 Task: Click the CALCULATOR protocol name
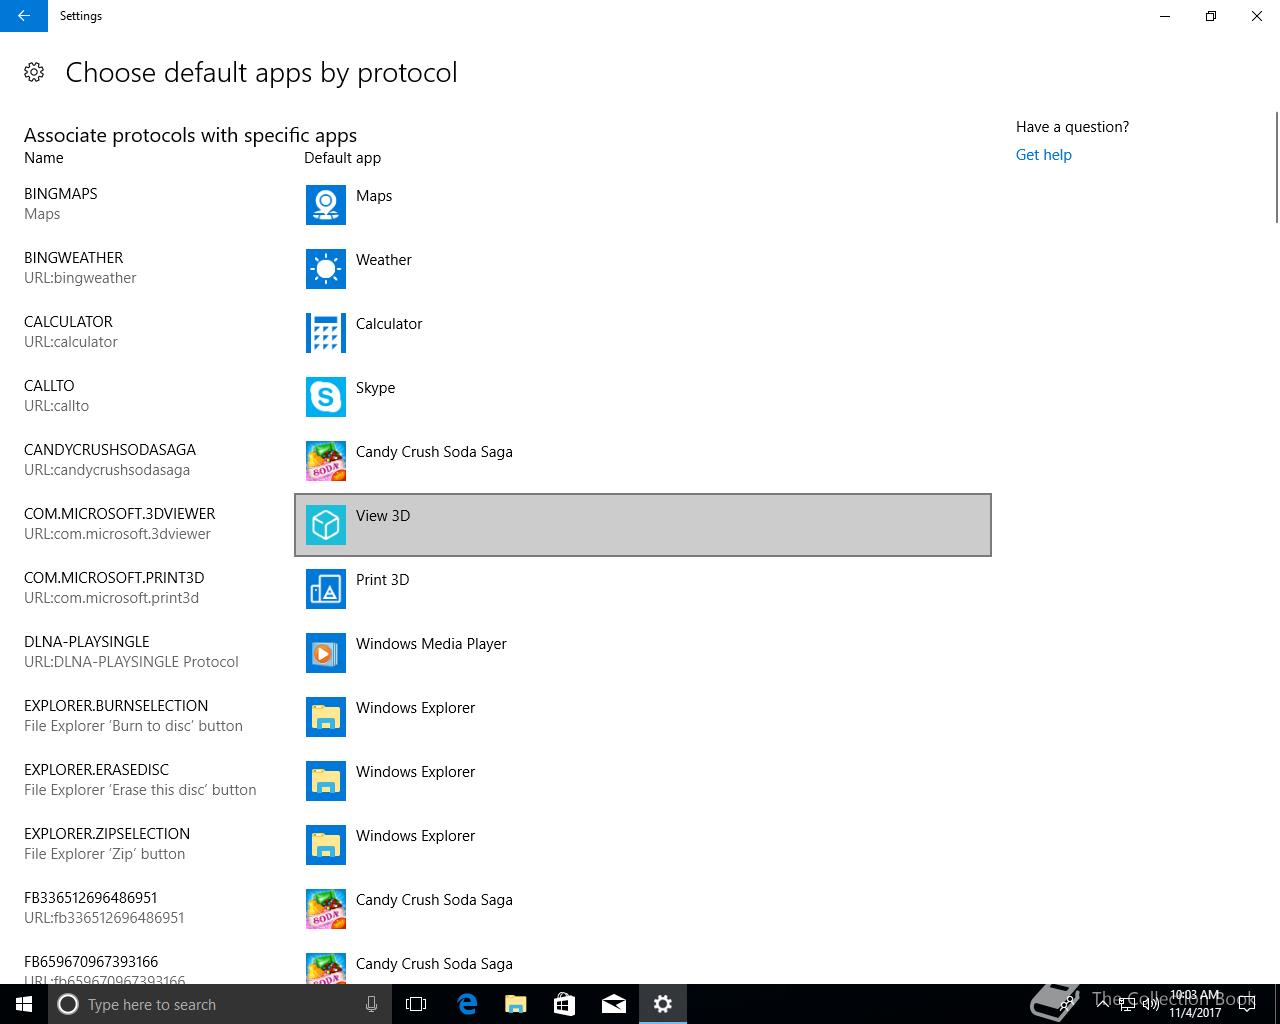pyautogui.click(x=68, y=322)
